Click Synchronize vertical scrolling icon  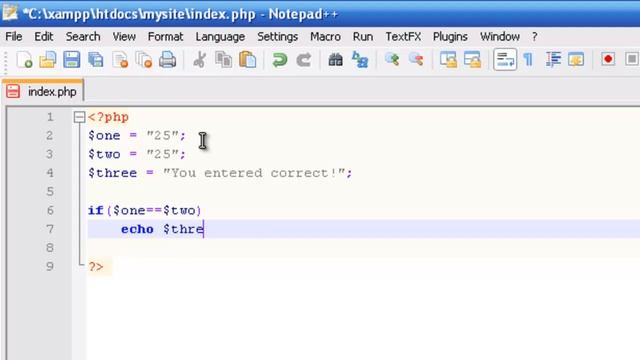pos(448,60)
